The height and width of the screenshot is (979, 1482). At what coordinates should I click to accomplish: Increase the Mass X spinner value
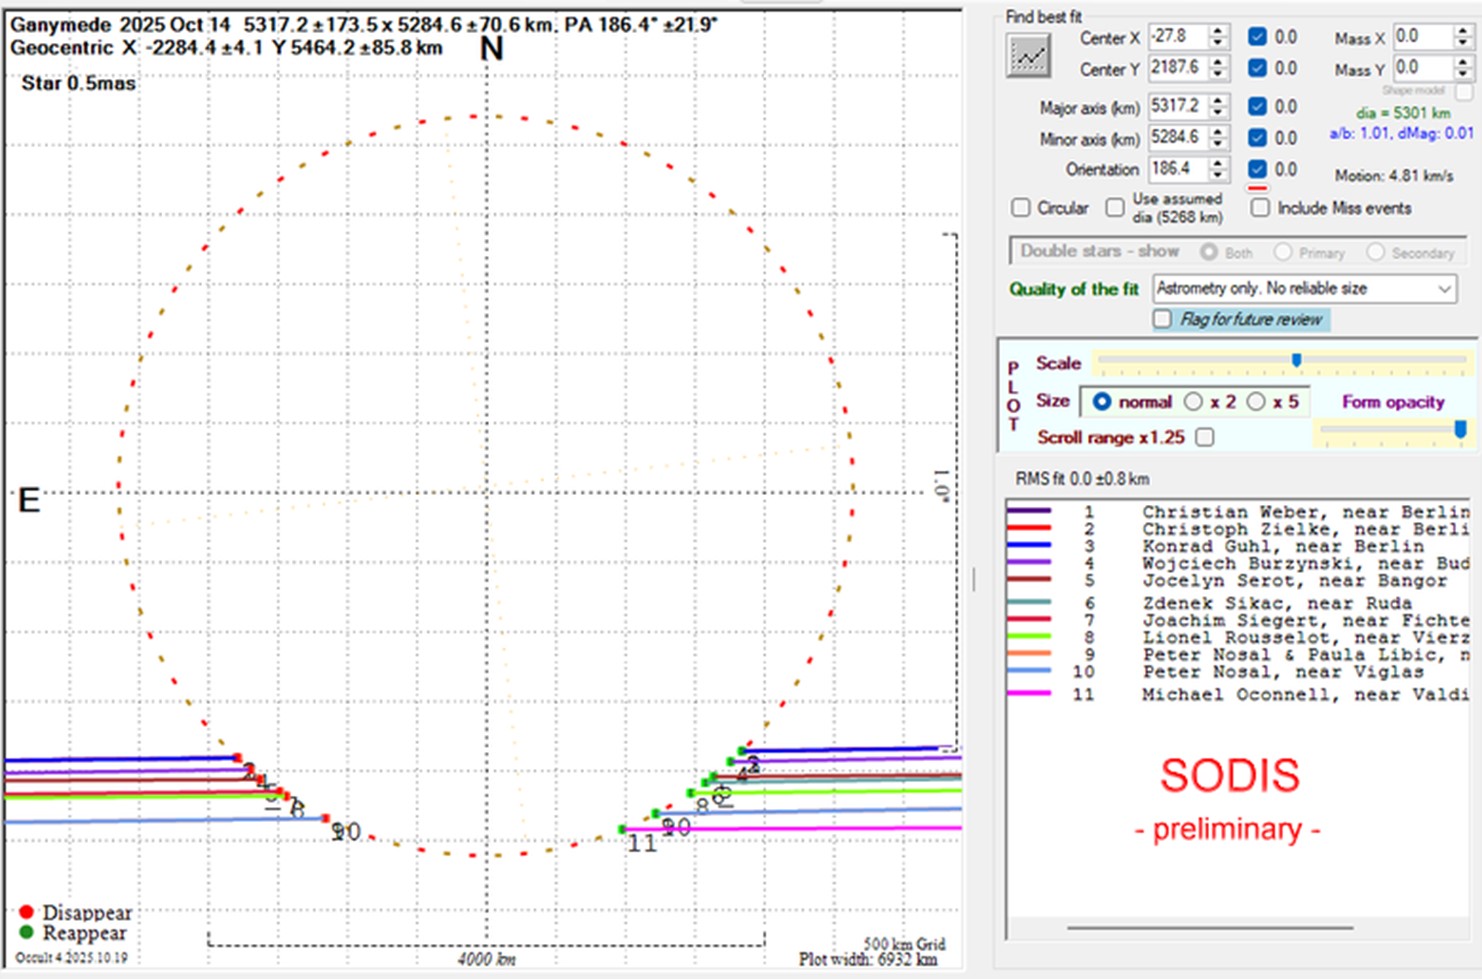(x=1462, y=31)
